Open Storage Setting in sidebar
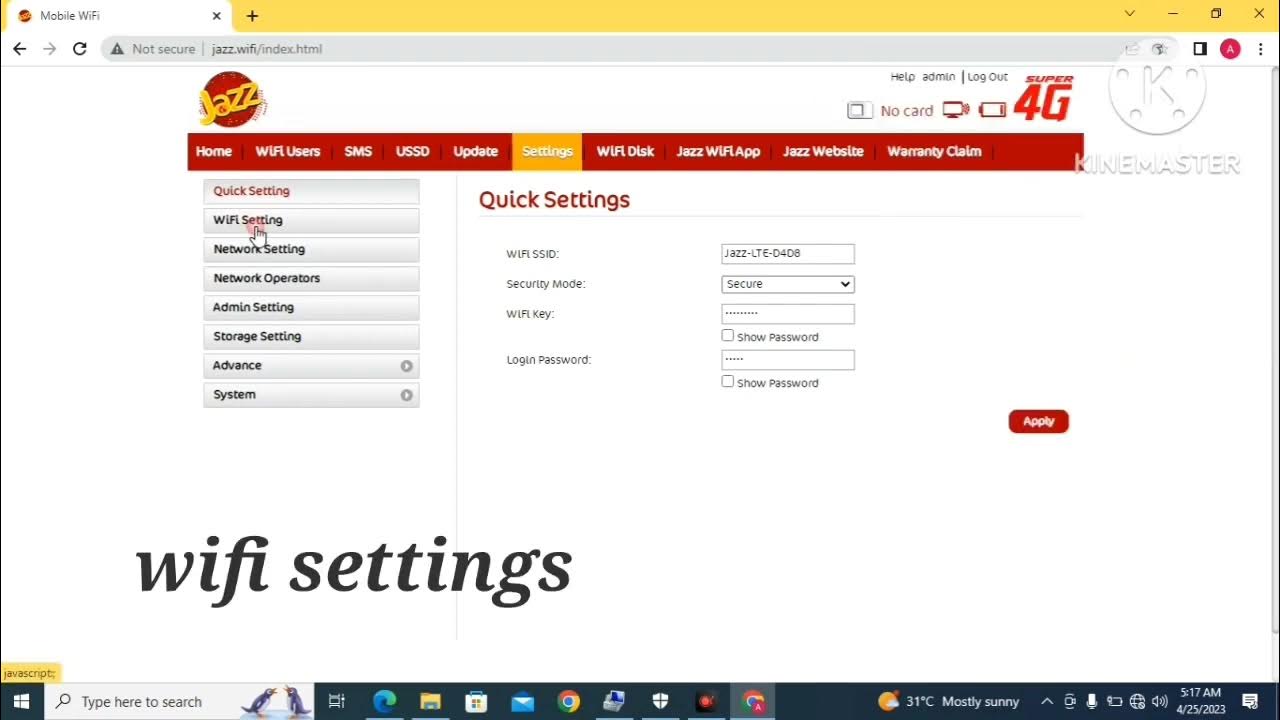The height and width of the screenshot is (720, 1280). point(311,336)
